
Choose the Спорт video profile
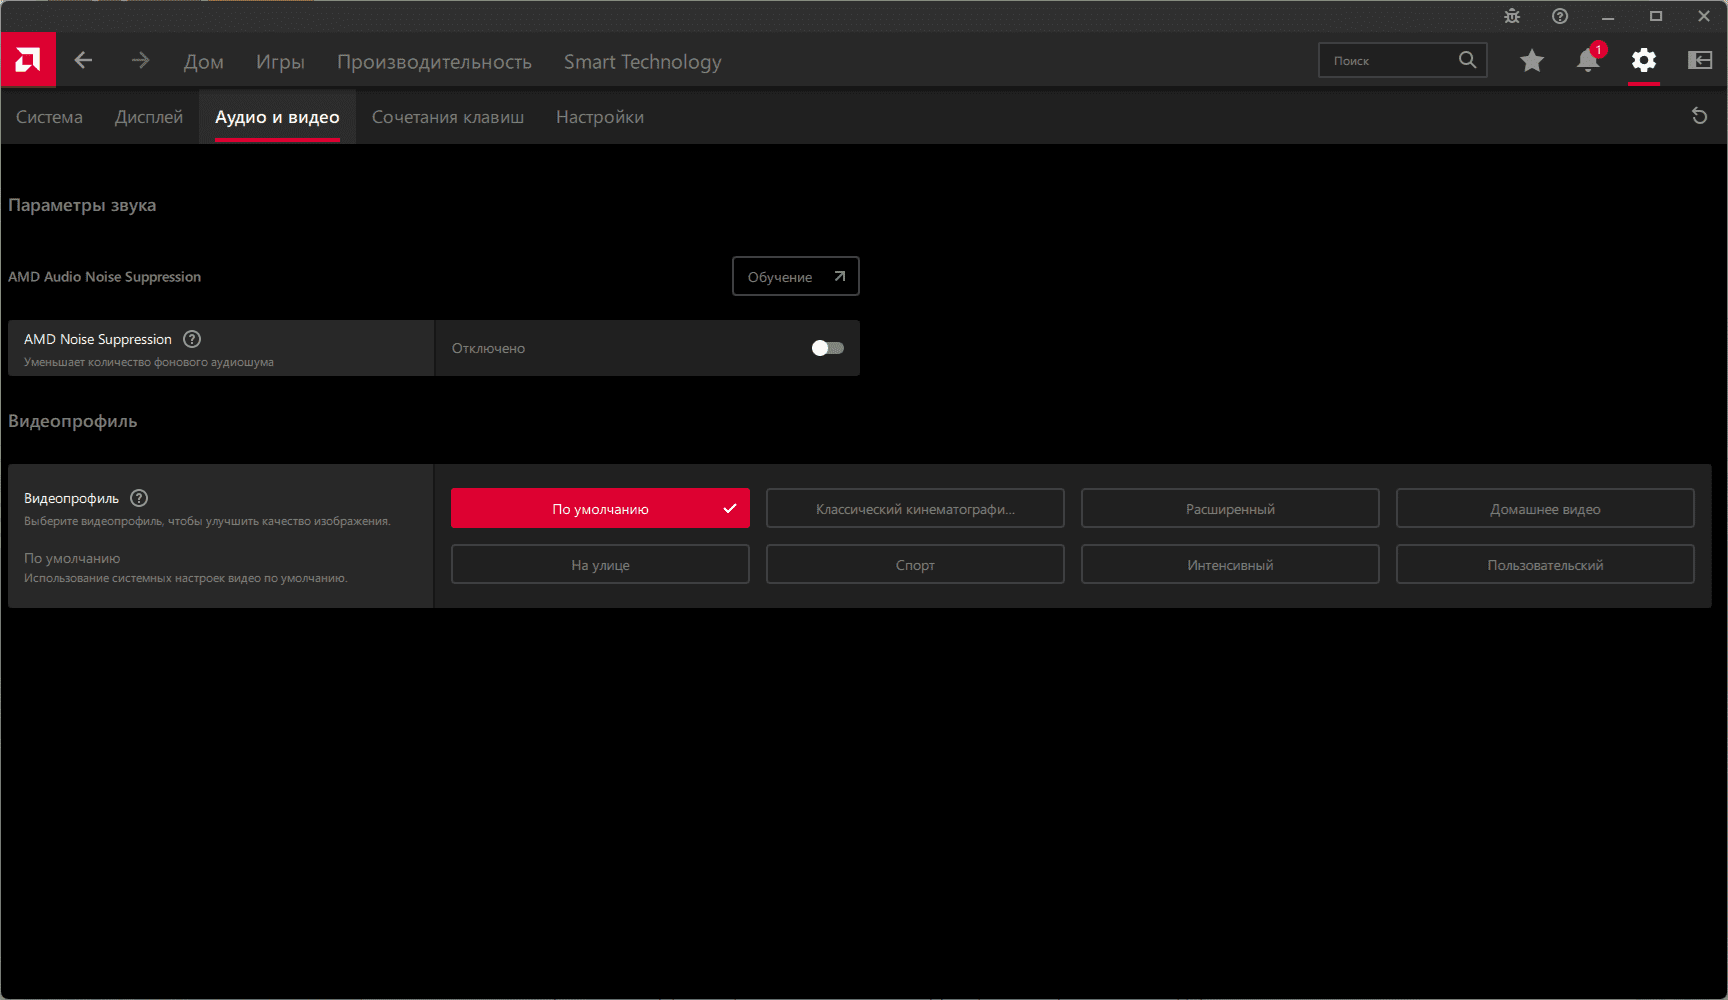(x=915, y=564)
